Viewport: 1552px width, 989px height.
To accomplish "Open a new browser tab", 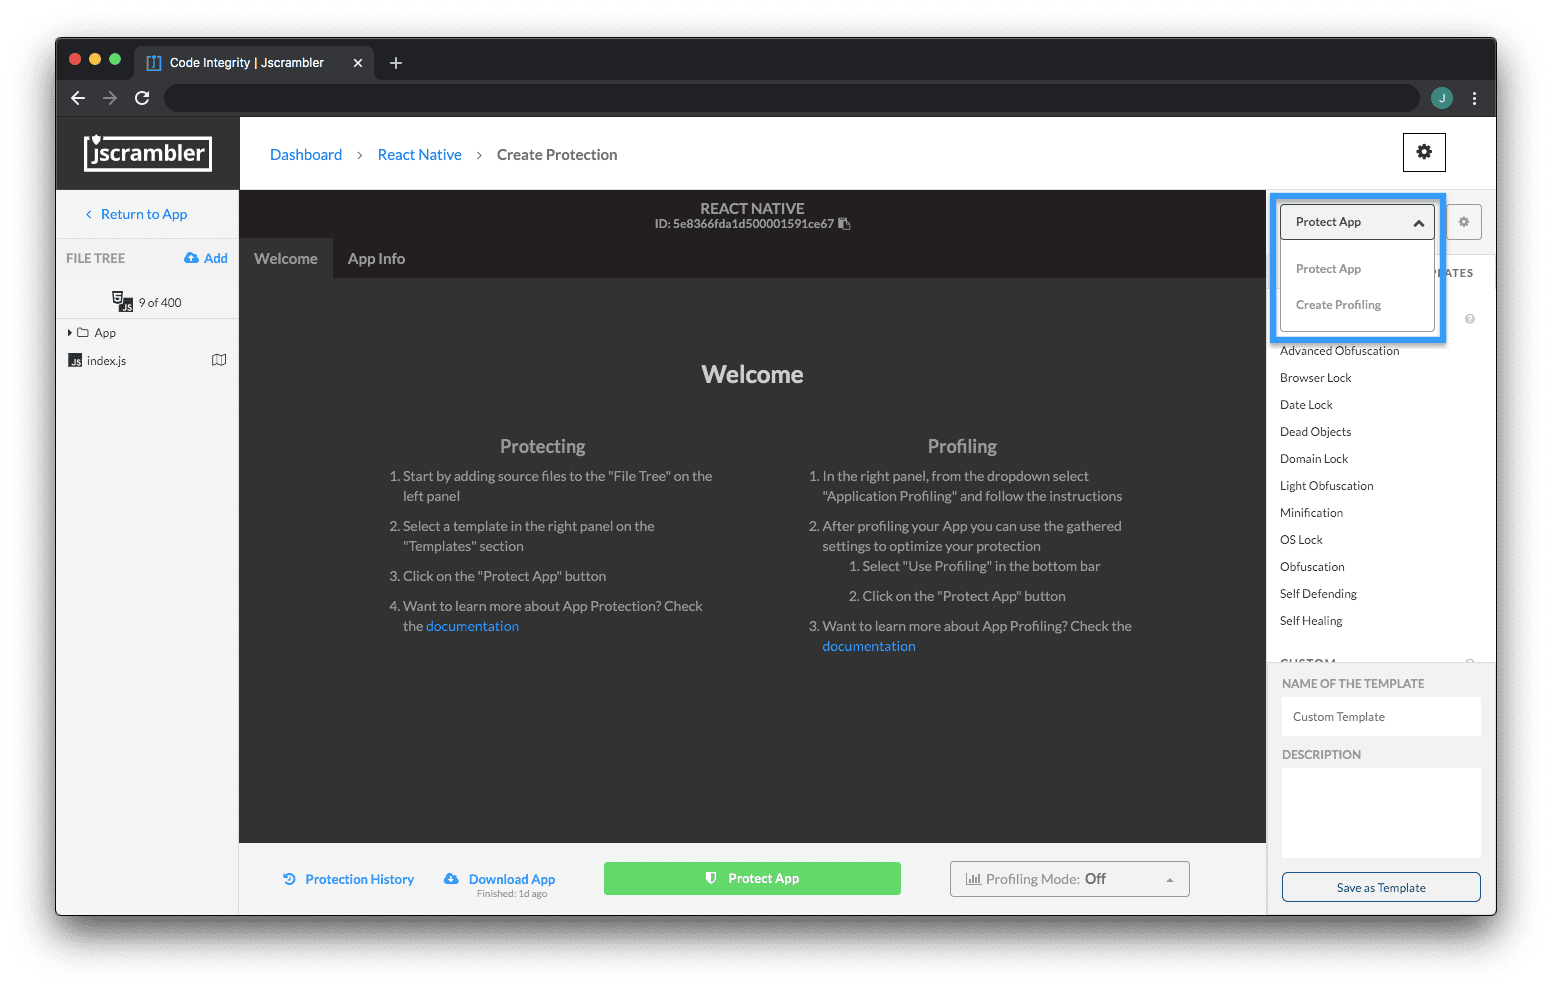I will tap(396, 63).
